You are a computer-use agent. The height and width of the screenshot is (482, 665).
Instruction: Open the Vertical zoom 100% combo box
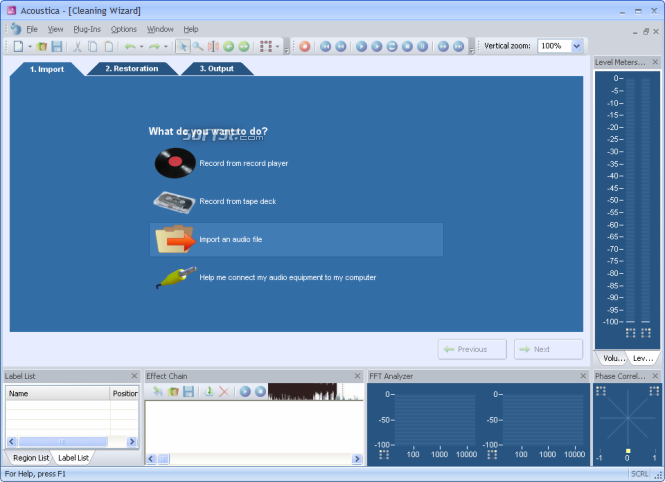click(x=560, y=46)
